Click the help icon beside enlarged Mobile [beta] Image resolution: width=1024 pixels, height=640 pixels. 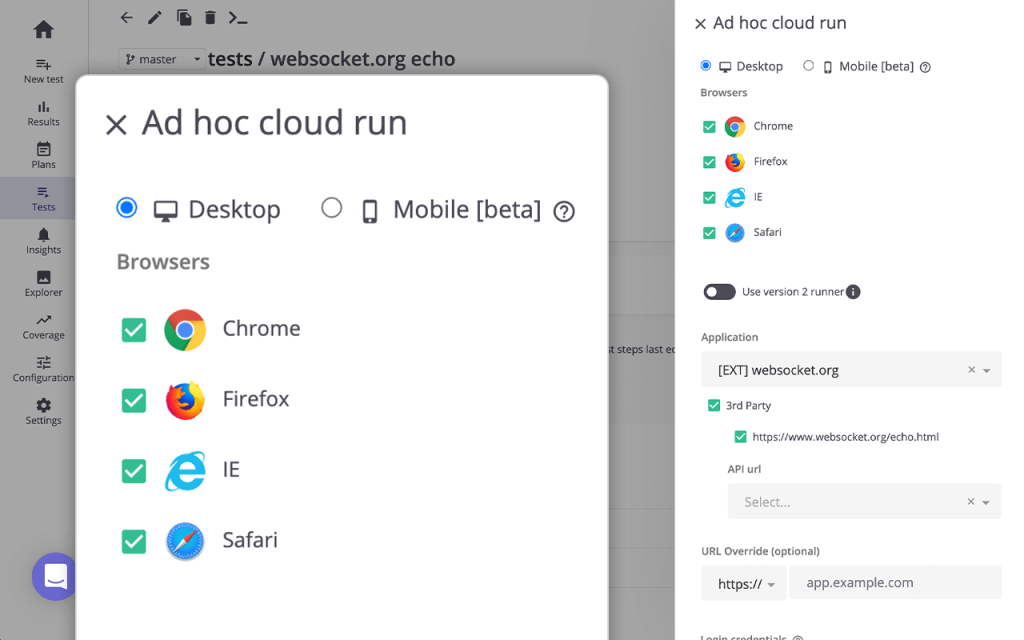pos(564,212)
